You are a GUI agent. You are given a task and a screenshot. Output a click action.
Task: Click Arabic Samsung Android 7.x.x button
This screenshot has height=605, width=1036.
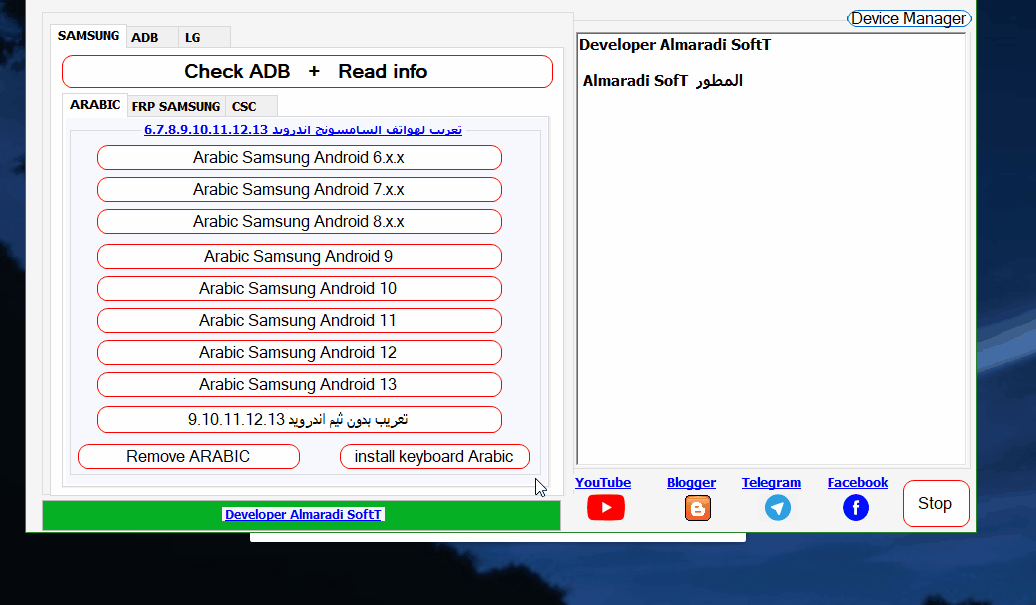click(x=299, y=190)
